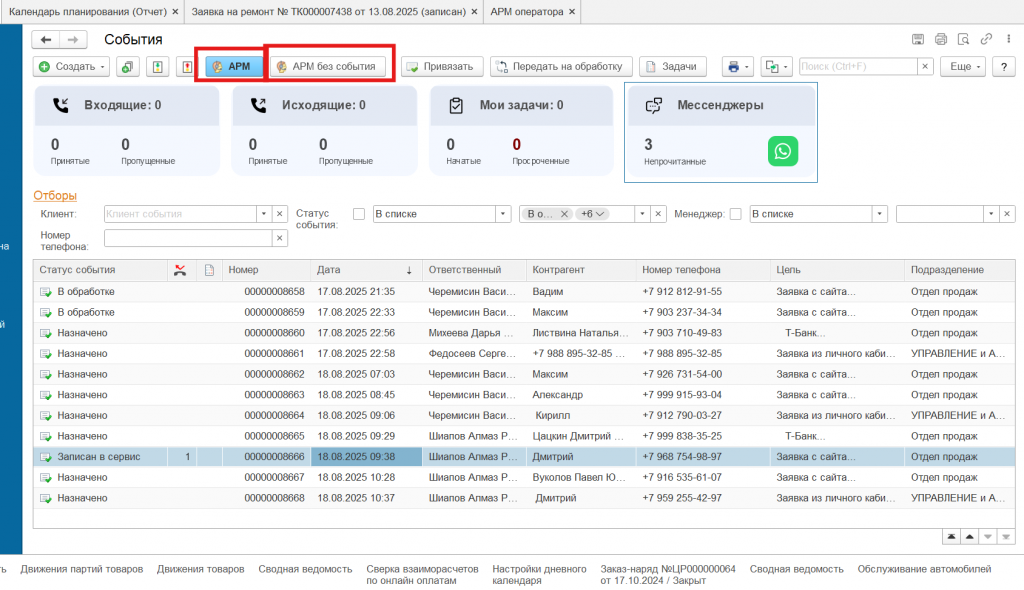Open the Клиент filter dropdown
The height and width of the screenshot is (590, 1024).
coord(264,214)
